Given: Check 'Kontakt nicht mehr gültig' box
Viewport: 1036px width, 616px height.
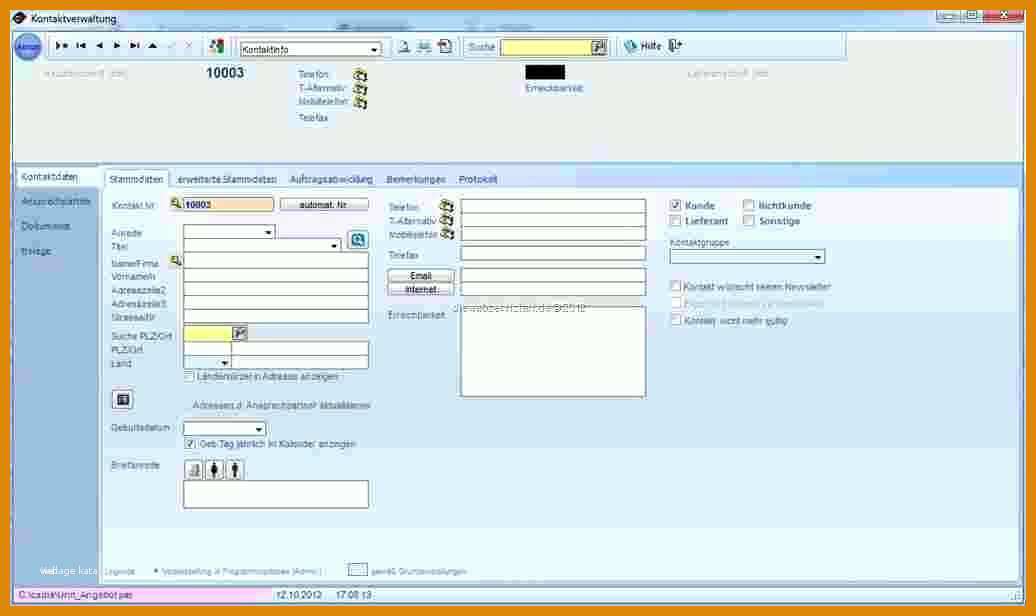Looking at the screenshot, I should (x=675, y=321).
